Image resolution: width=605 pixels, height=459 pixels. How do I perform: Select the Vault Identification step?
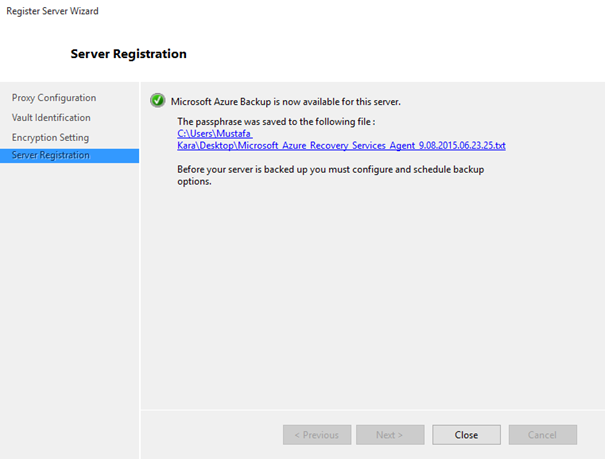coord(51,118)
